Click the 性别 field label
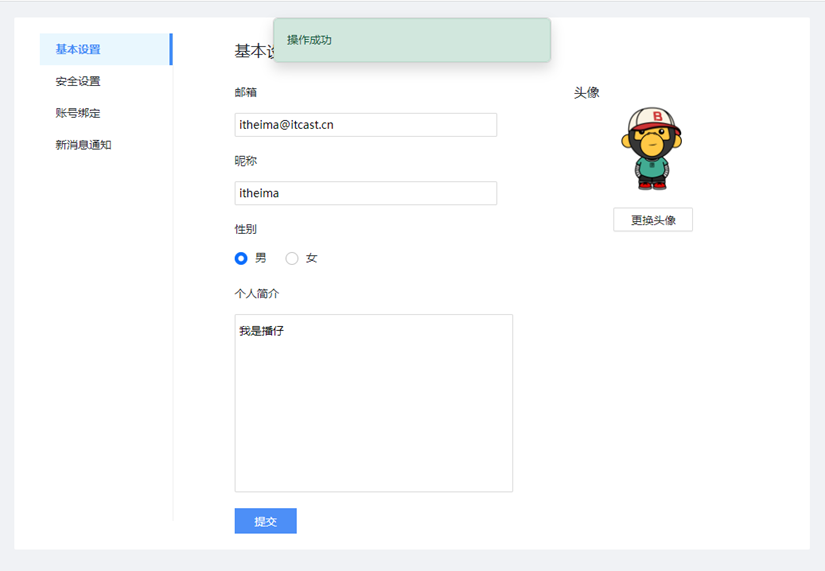Screen dimensions: 825x571 (x=246, y=229)
